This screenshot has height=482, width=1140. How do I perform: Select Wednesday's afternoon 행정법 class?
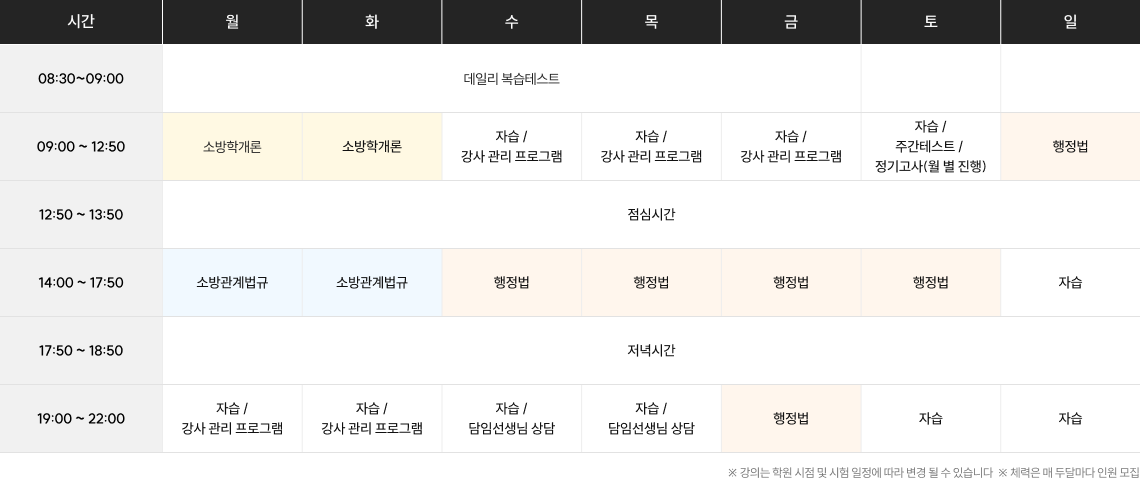click(511, 283)
